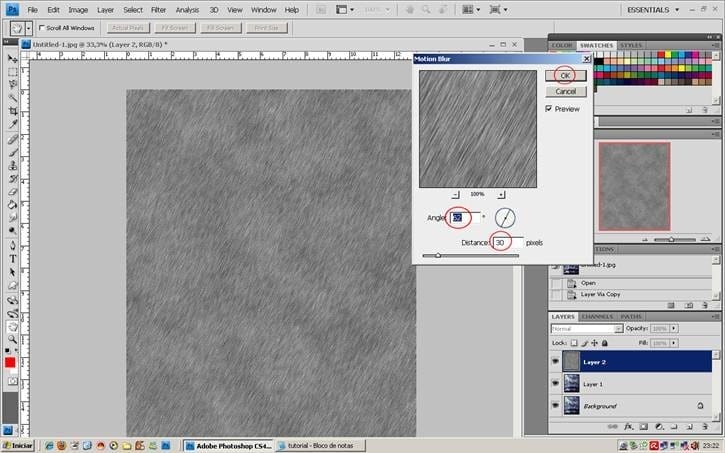Select the Healing Brush tool
The height and width of the screenshot is (453, 725).
tap(12, 140)
